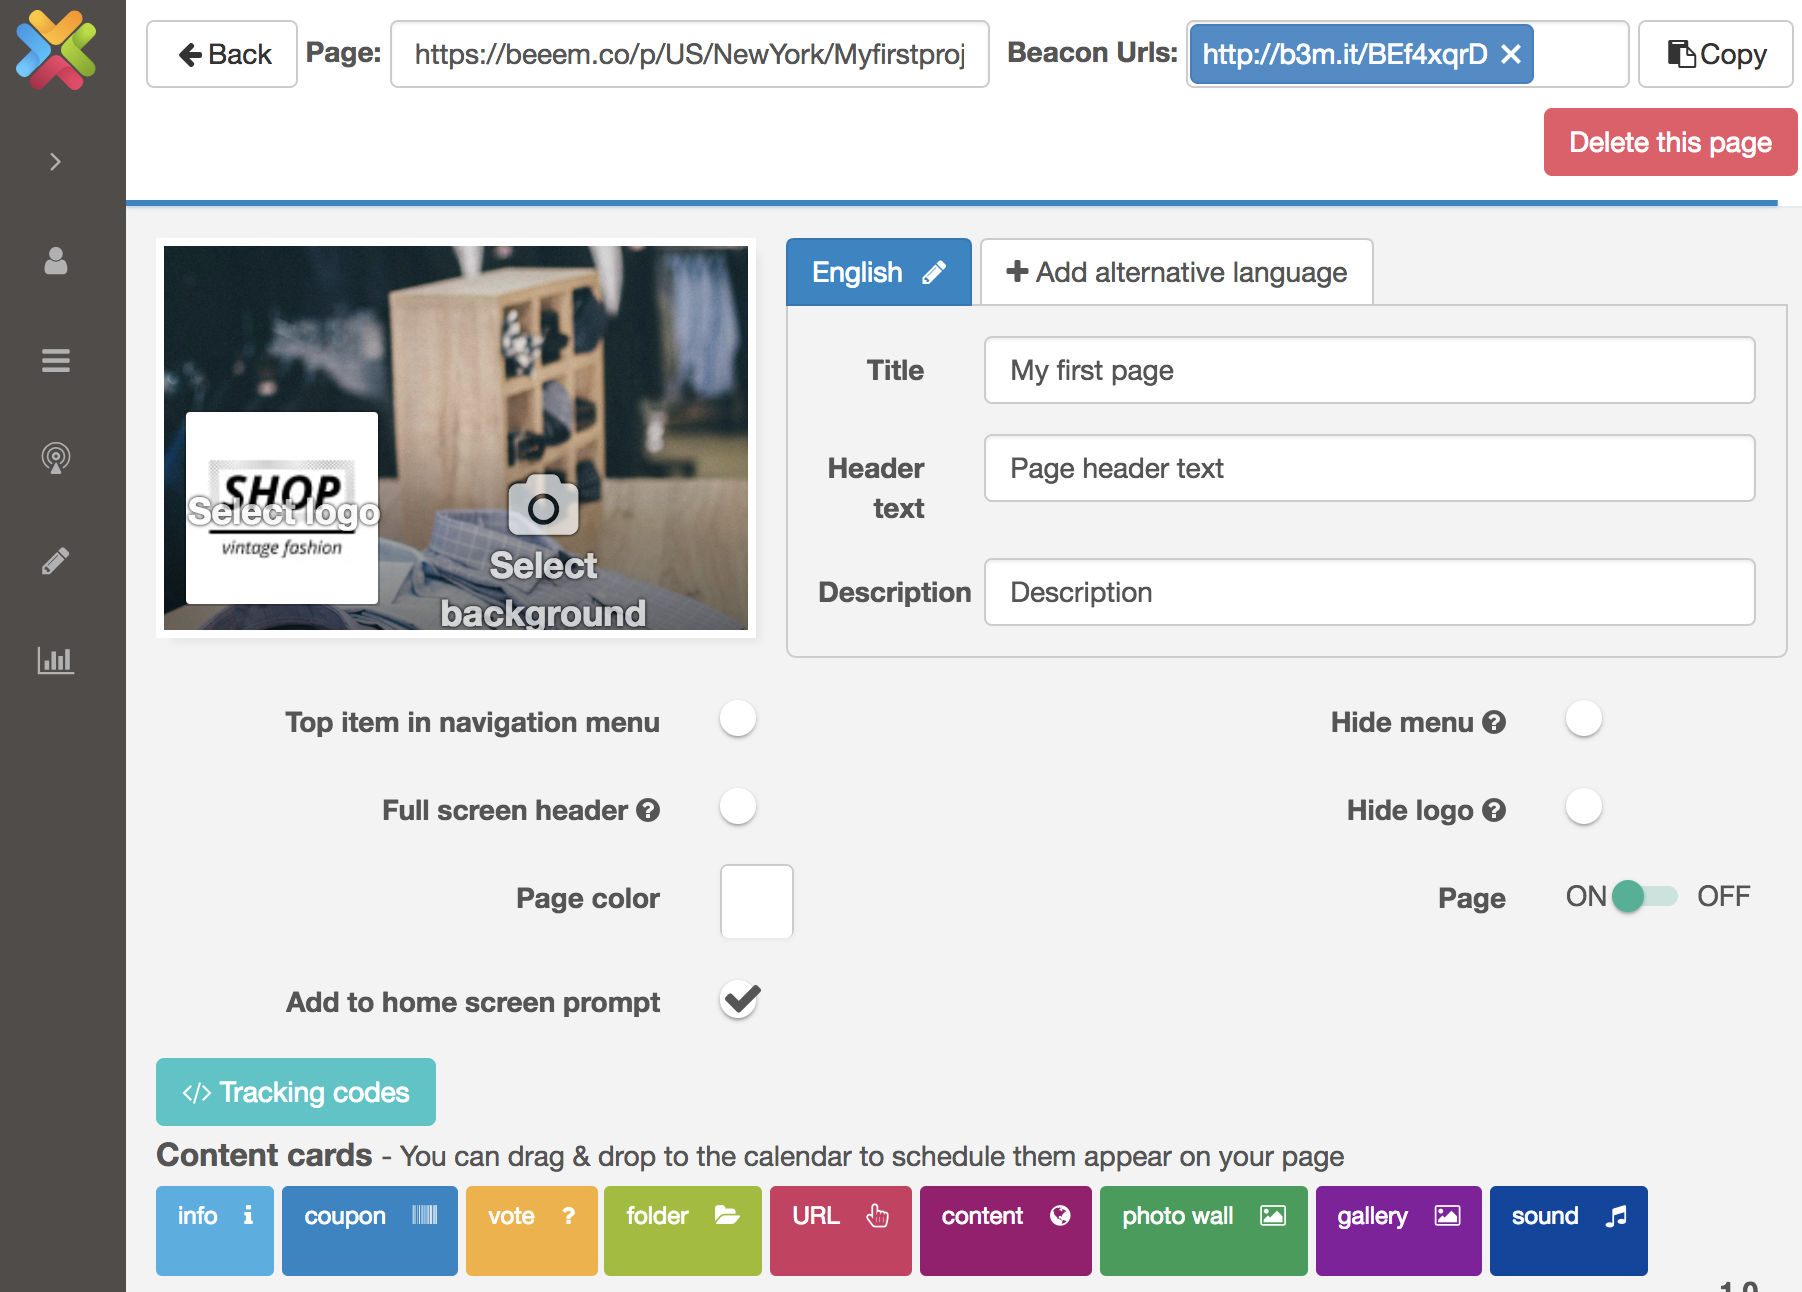Open the hamburger list sidebar icon

(56, 360)
